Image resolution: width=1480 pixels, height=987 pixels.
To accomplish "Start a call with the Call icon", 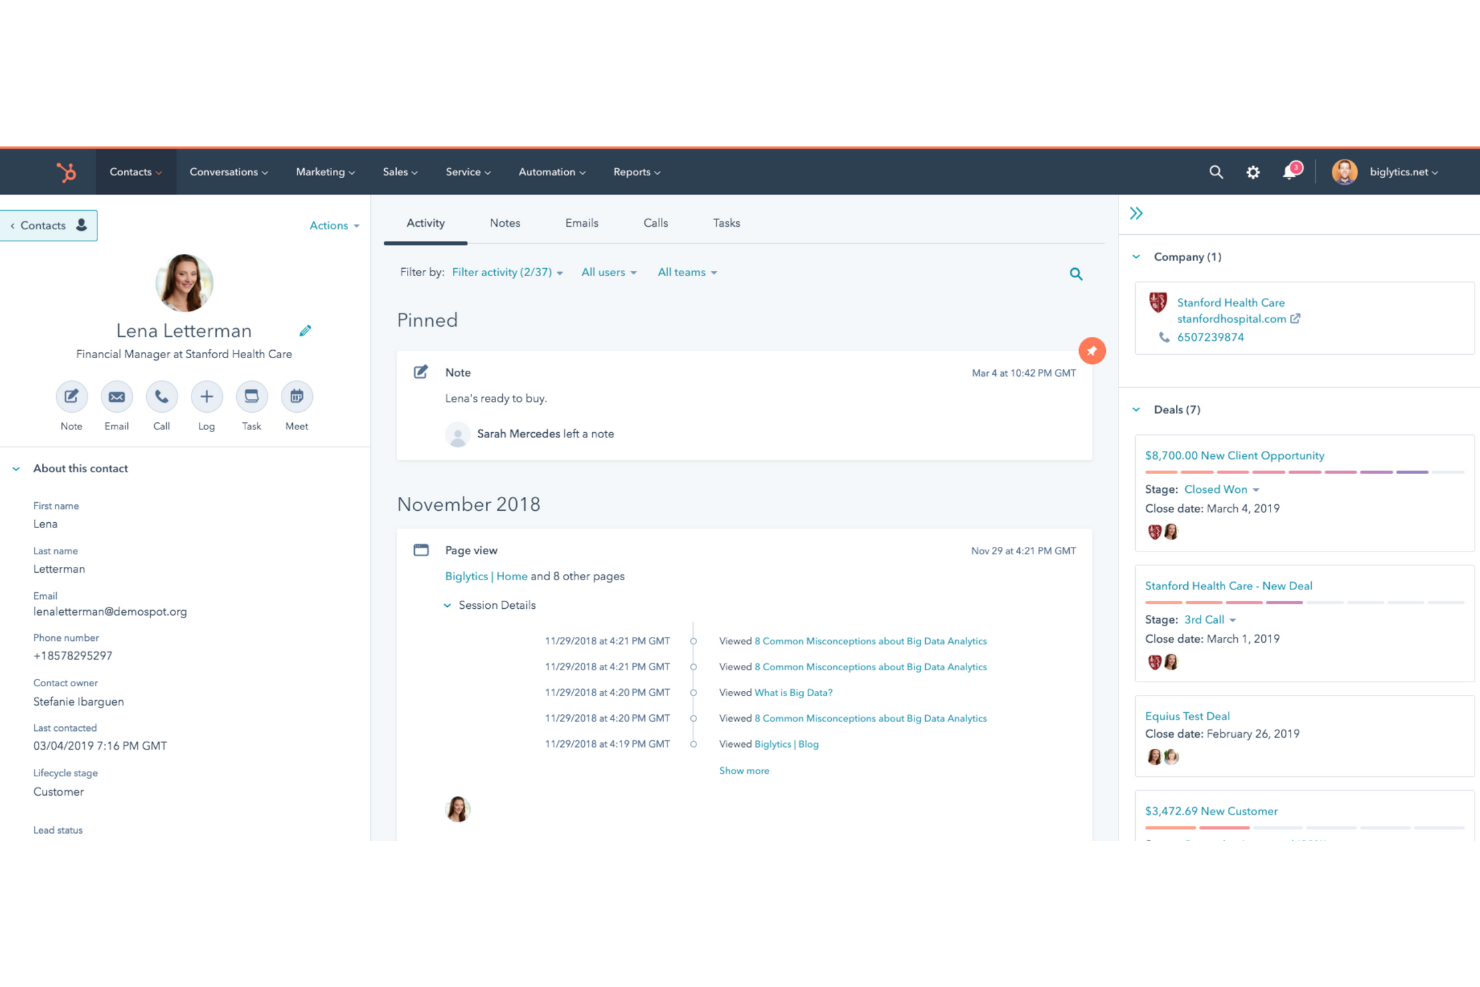I will [161, 397].
